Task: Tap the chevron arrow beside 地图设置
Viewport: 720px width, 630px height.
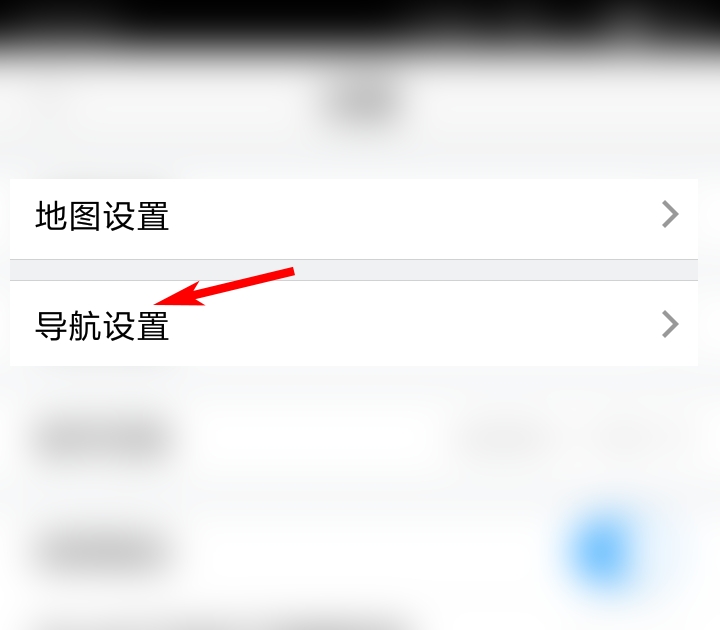Action: point(670,214)
